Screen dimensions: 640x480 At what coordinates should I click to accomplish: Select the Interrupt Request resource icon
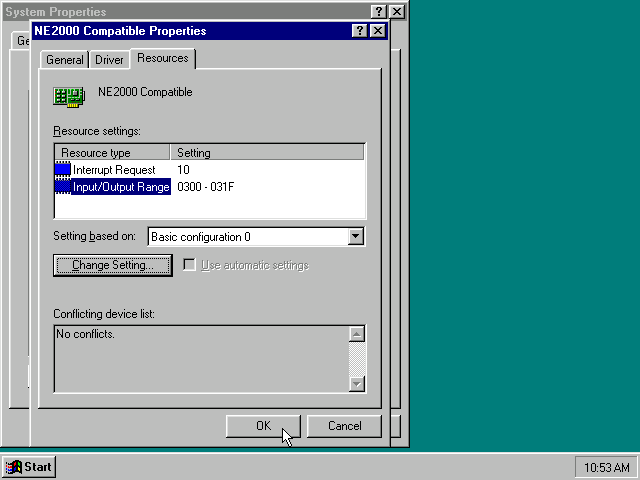[63, 169]
